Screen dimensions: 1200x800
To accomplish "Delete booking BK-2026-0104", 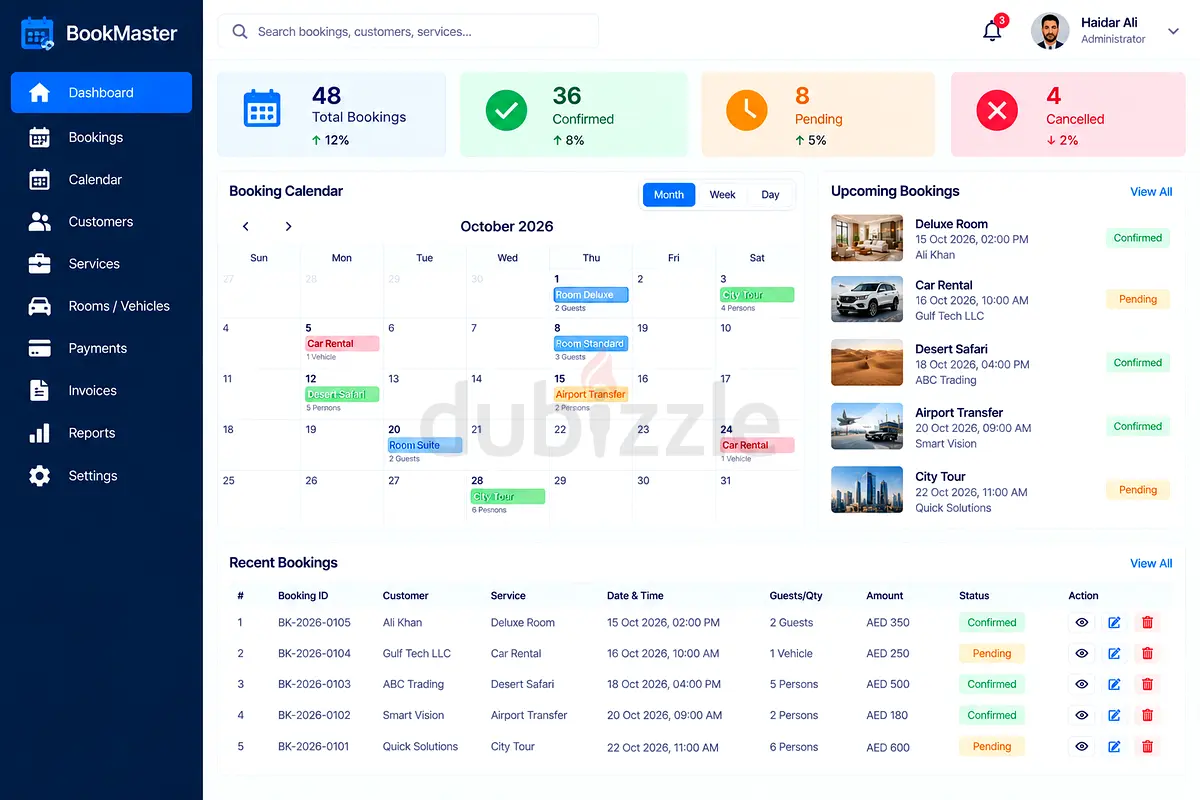I will 1147,653.
